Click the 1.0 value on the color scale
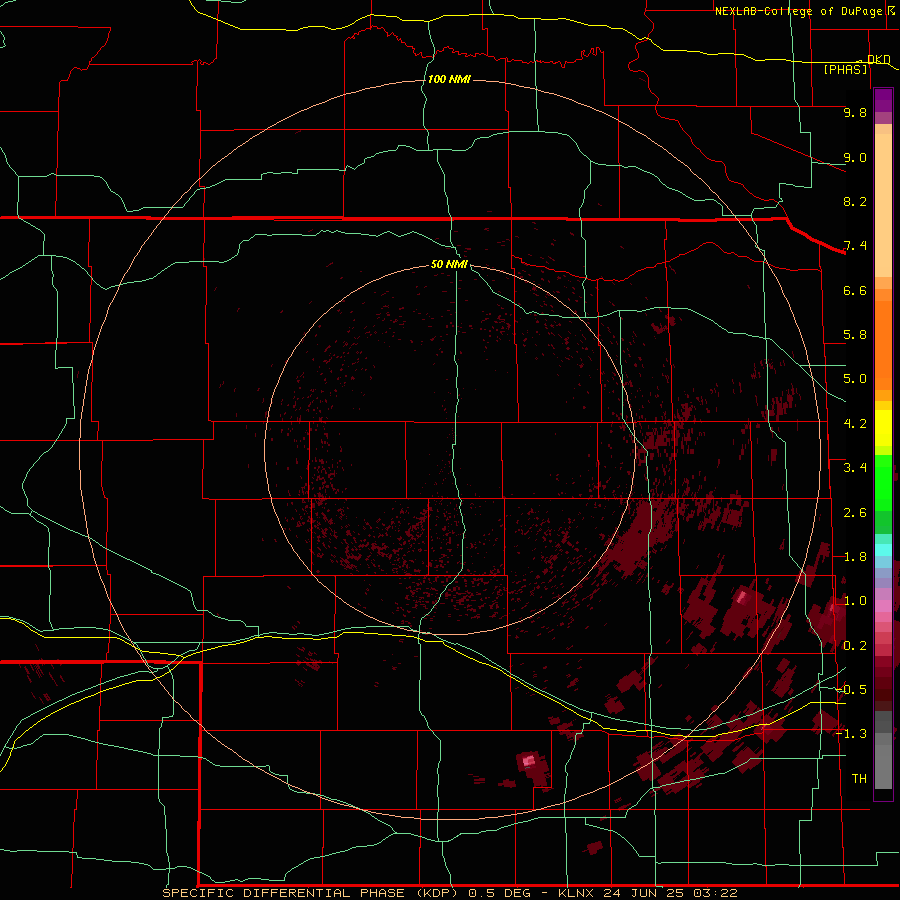The width and height of the screenshot is (900, 900). point(855,601)
